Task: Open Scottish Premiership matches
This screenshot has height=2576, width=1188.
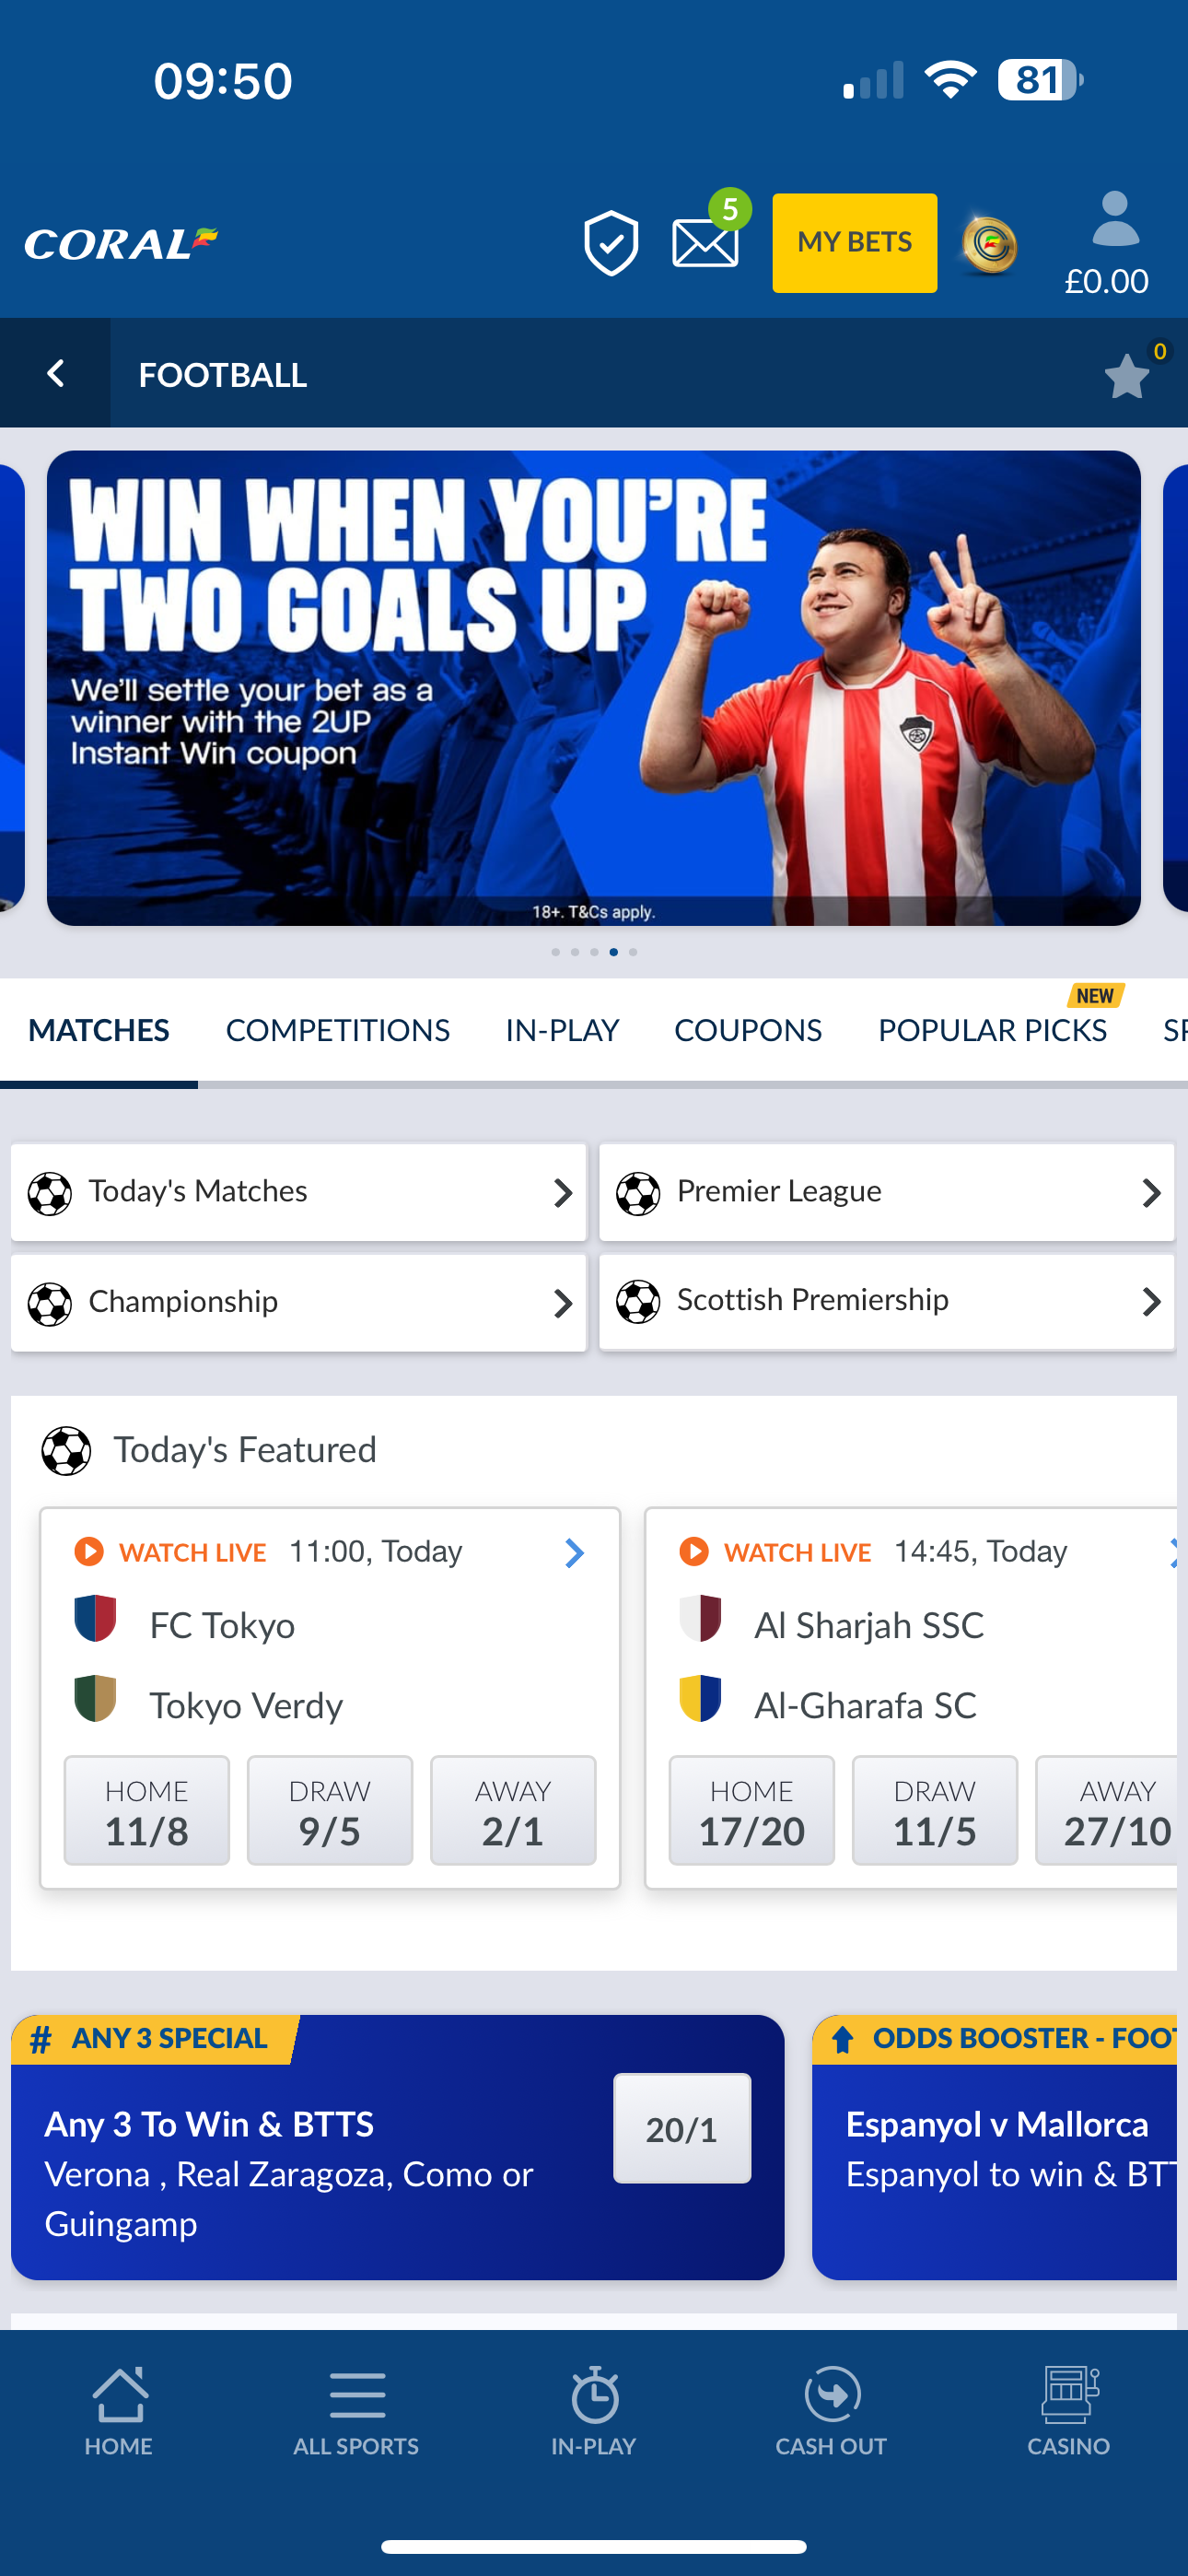Action: click(887, 1301)
